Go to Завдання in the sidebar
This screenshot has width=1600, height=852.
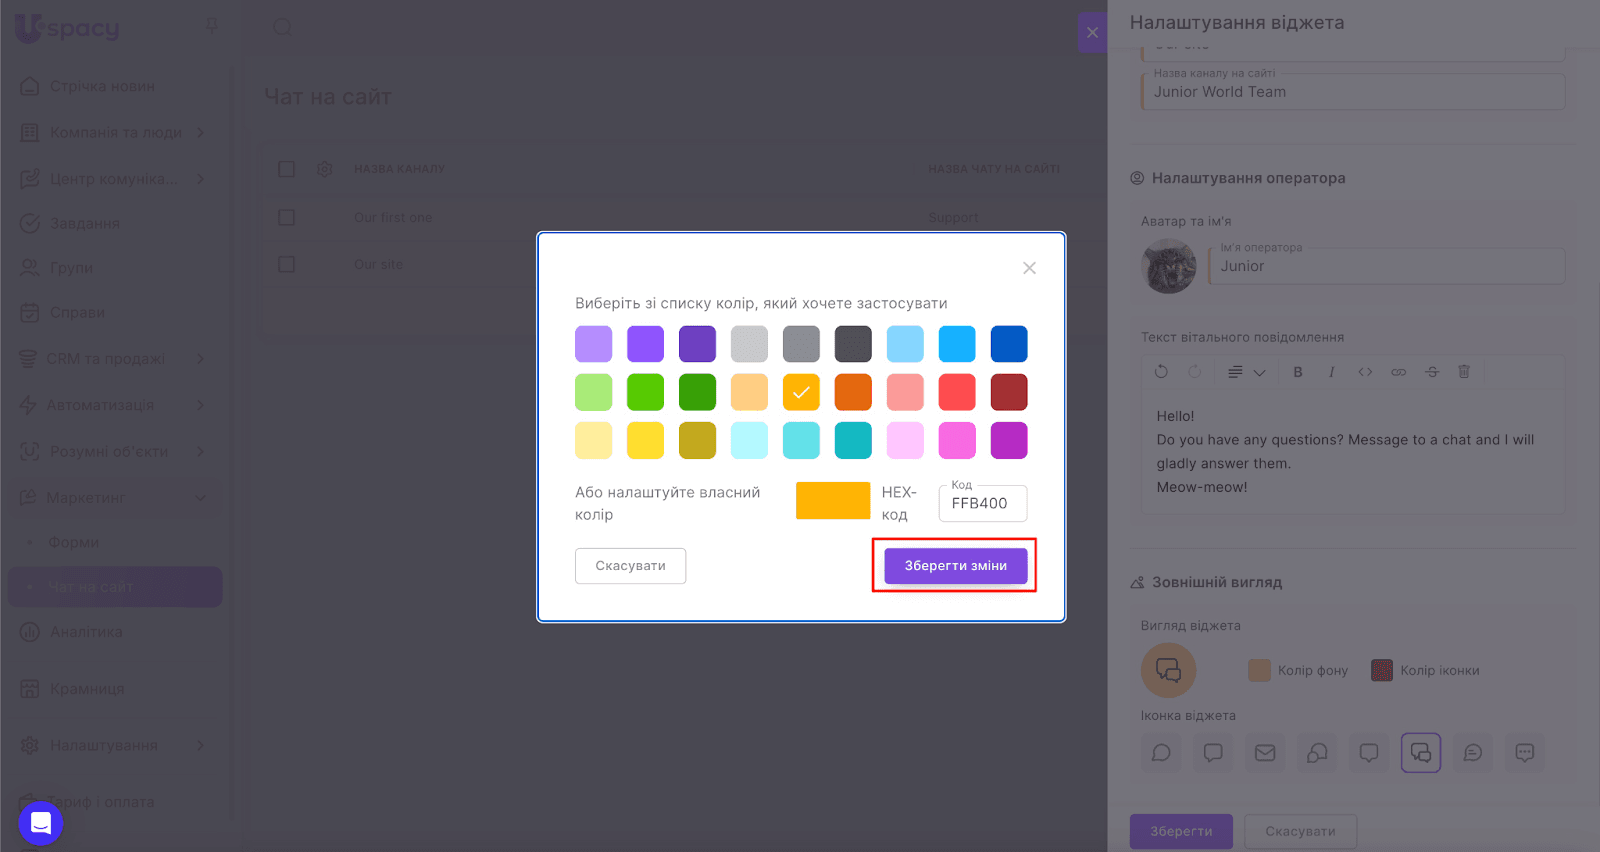point(84,223)
